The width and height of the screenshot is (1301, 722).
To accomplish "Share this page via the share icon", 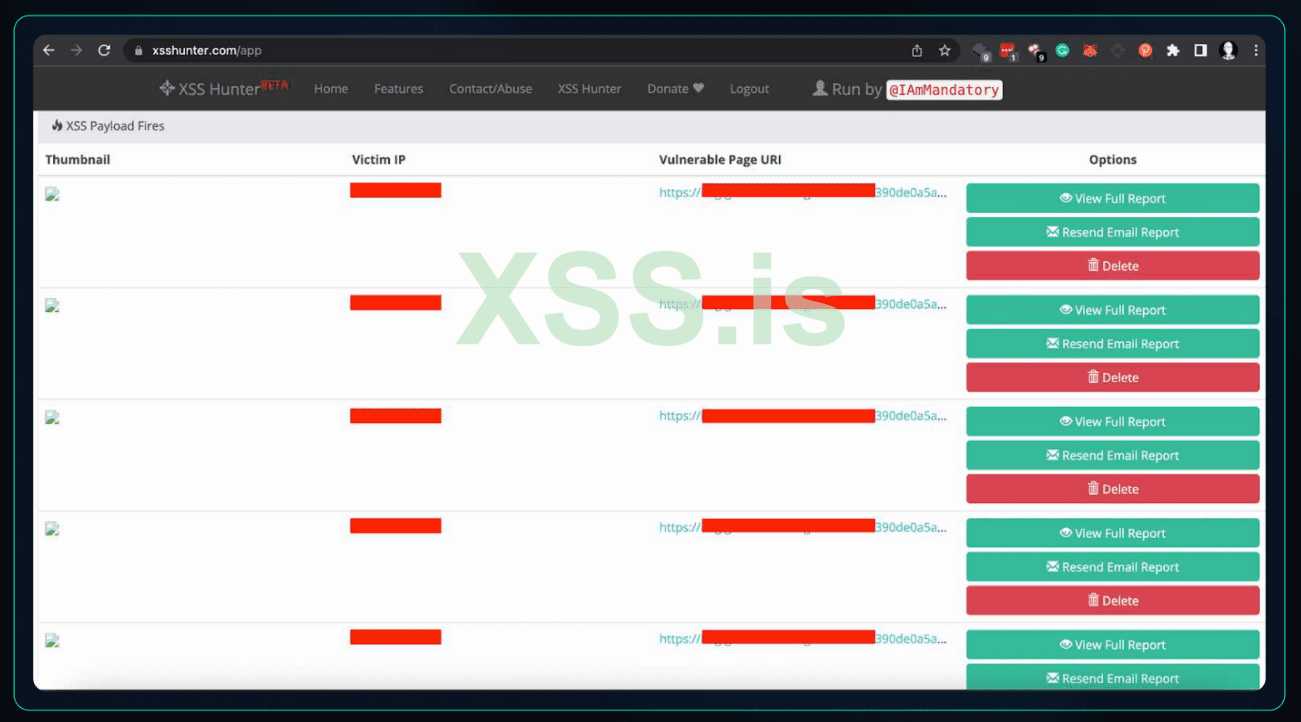I will pos(917,50).
